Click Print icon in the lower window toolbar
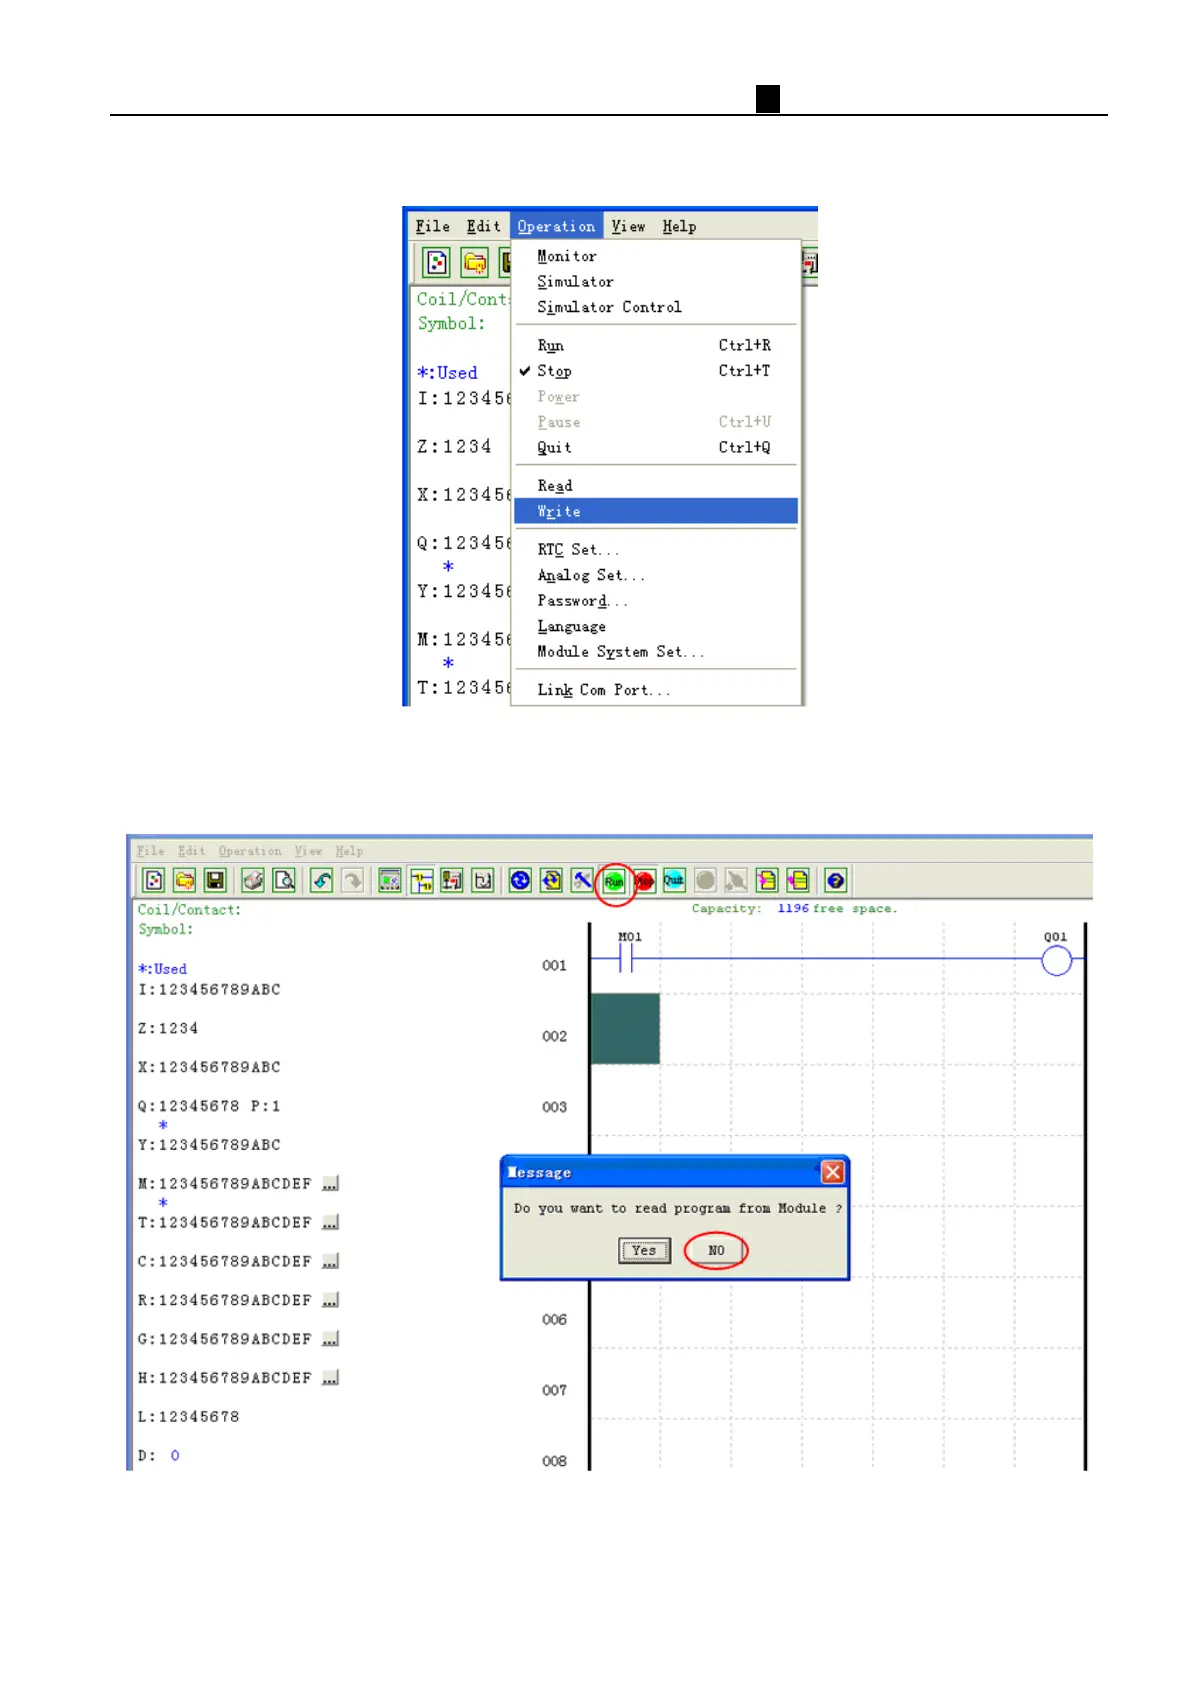The width and height of the screenshot is (1191, 1684). click(254, 881)
